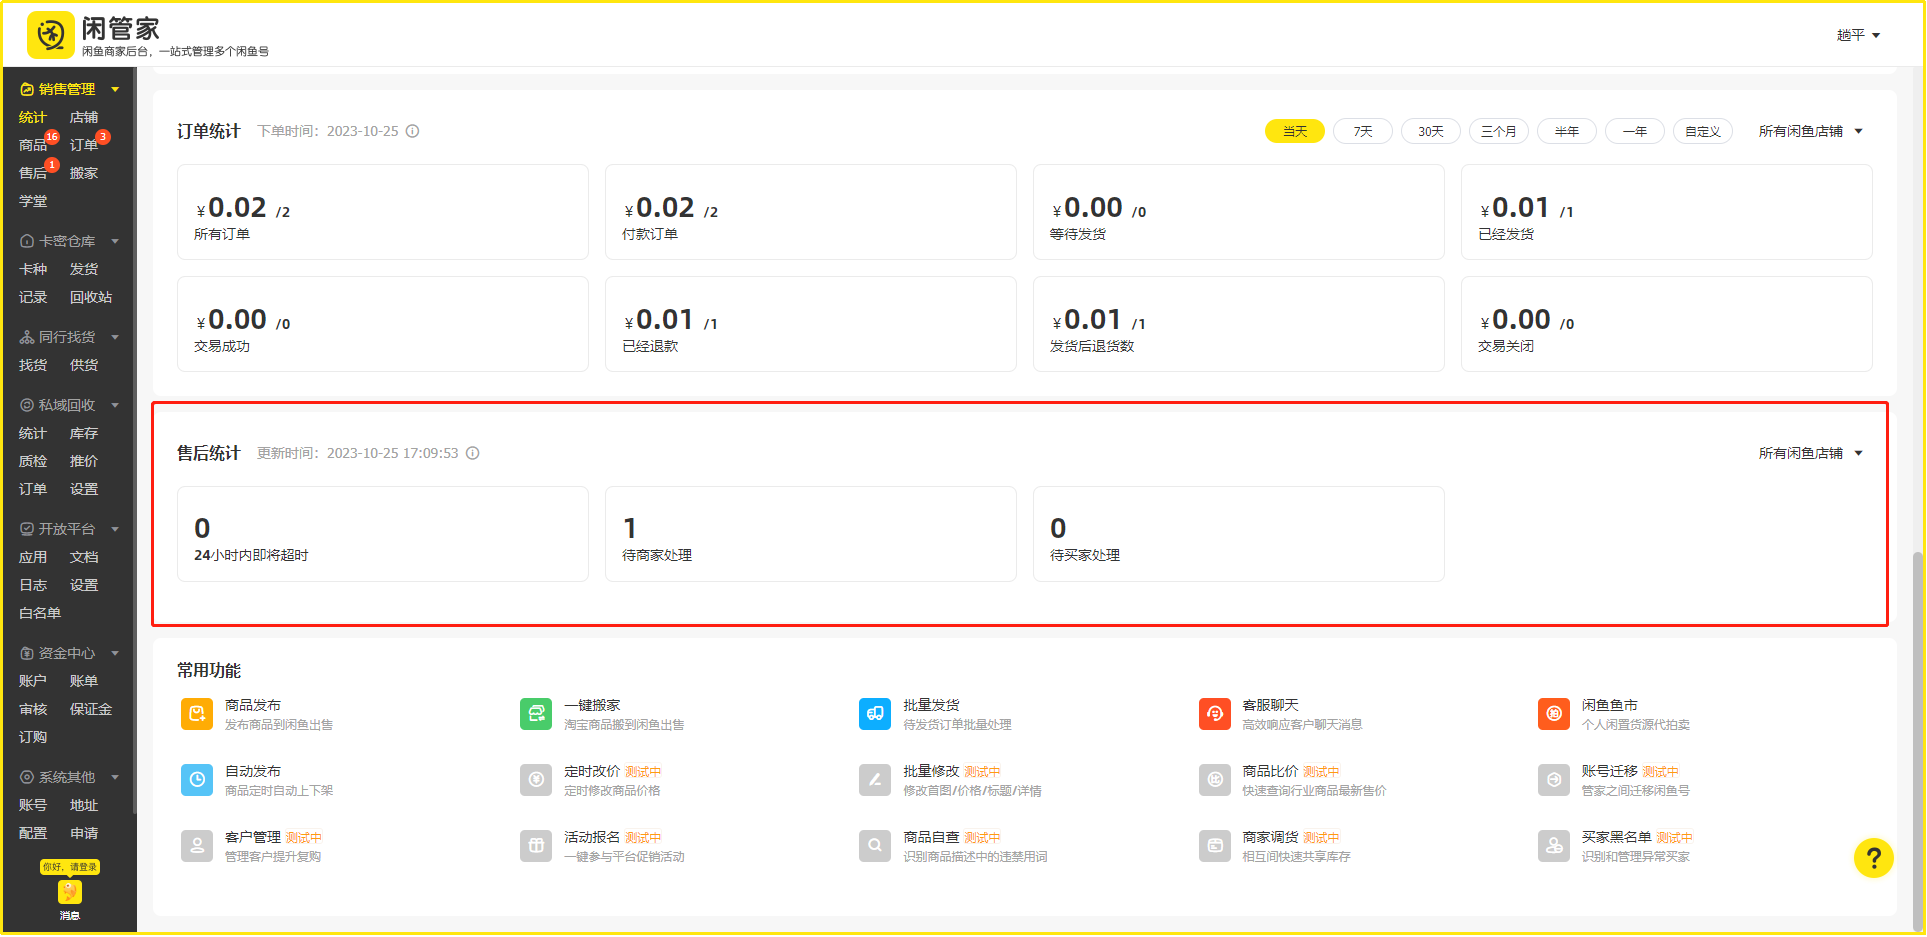
Task: Open 订单 menu item with badge 3
Action: pyautogui.click(x=84, y=145)
